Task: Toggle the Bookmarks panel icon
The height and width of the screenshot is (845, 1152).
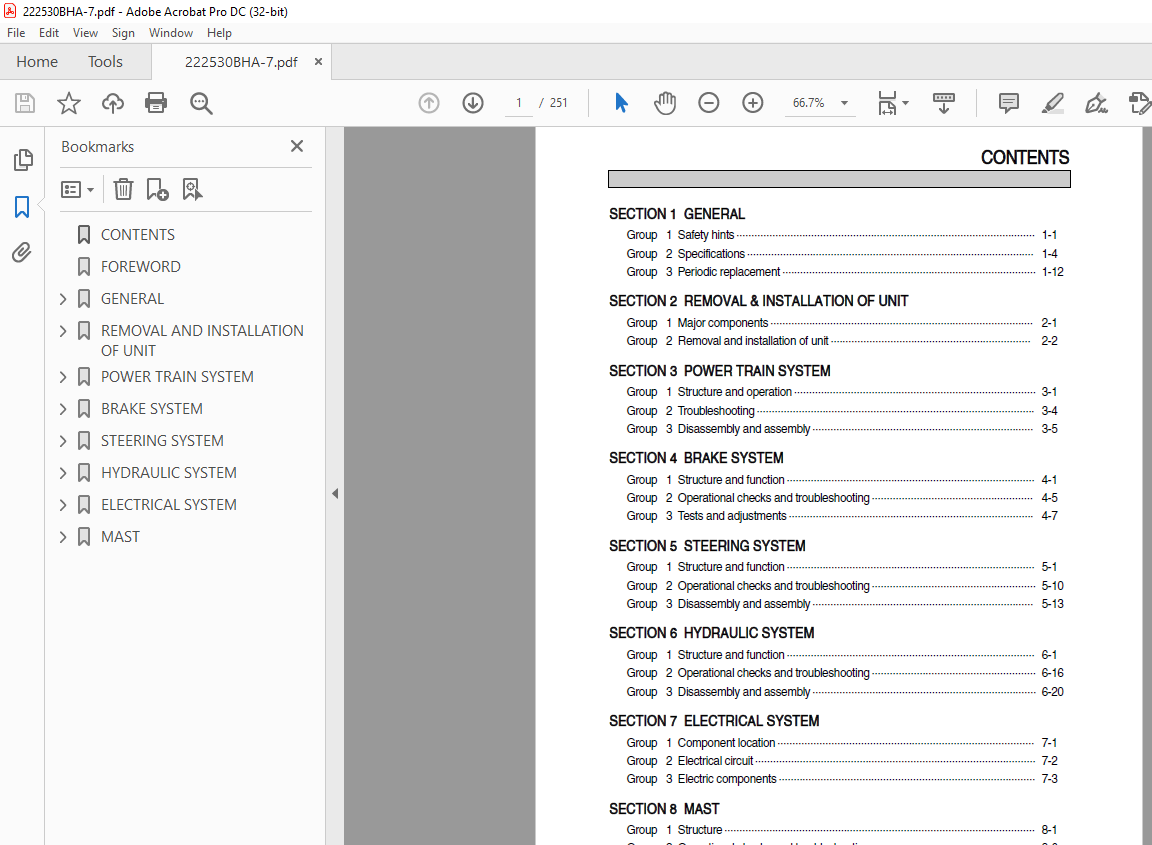Action: coord(22,207)
